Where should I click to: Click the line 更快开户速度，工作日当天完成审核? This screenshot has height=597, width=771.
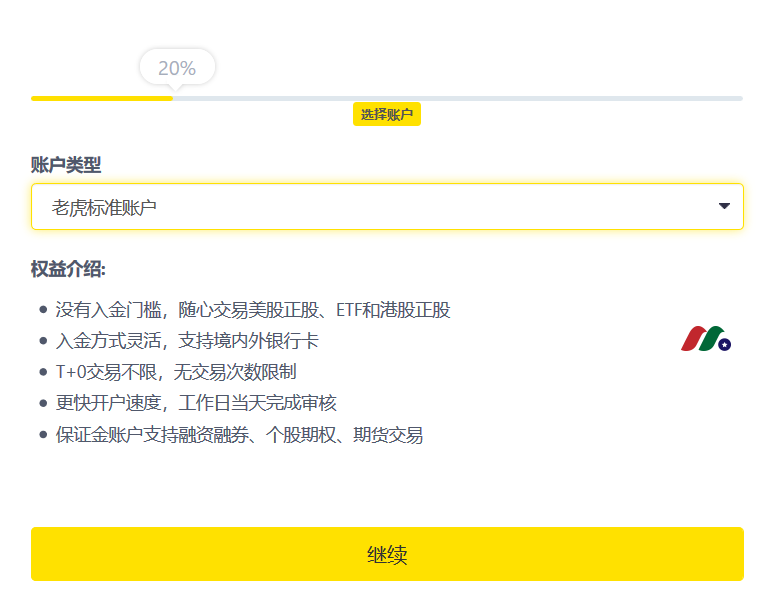pos(196,403)
